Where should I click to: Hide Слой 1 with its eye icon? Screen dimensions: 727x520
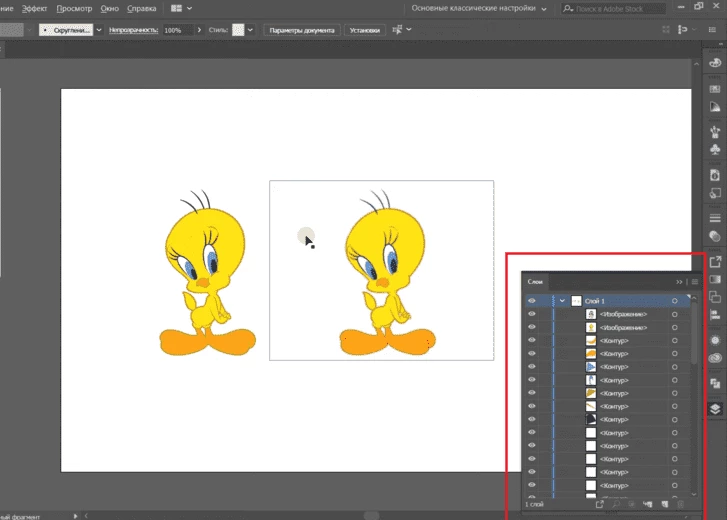532,301
